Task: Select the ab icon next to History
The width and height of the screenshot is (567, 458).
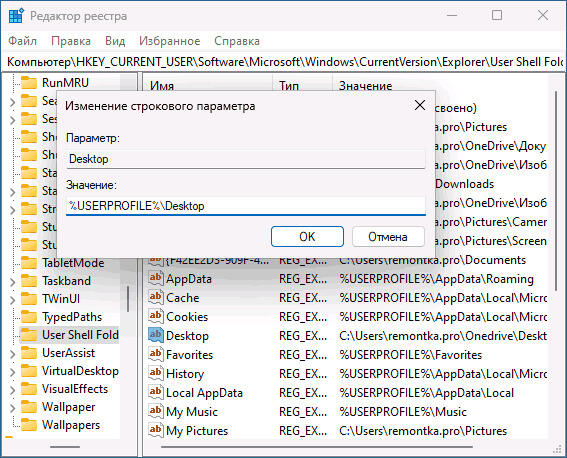Action: [155, 373]
